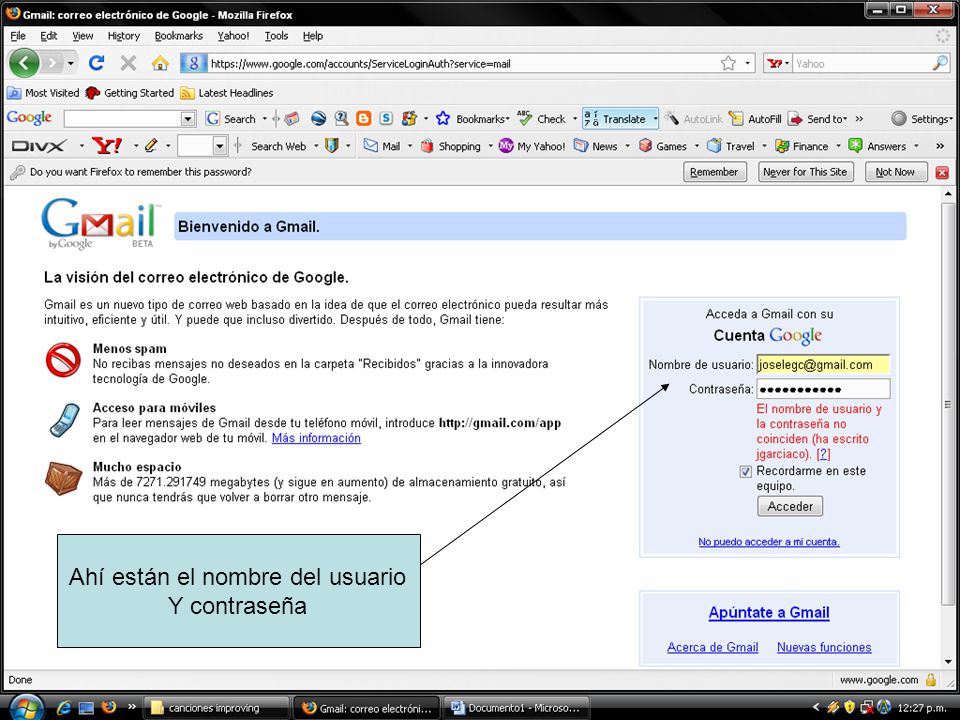This screenshot has height=720, width=960.
Task: Click the magnifier in the Yahoo search box
Action: pos(940,63)
